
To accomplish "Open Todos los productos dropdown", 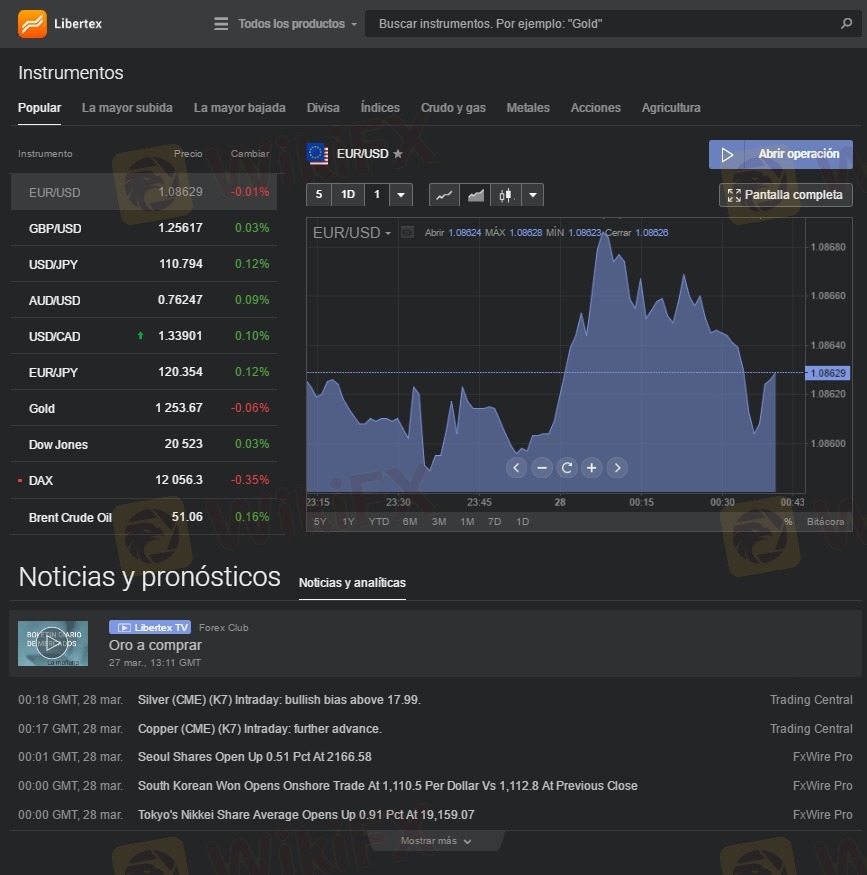I will point(297,24).
